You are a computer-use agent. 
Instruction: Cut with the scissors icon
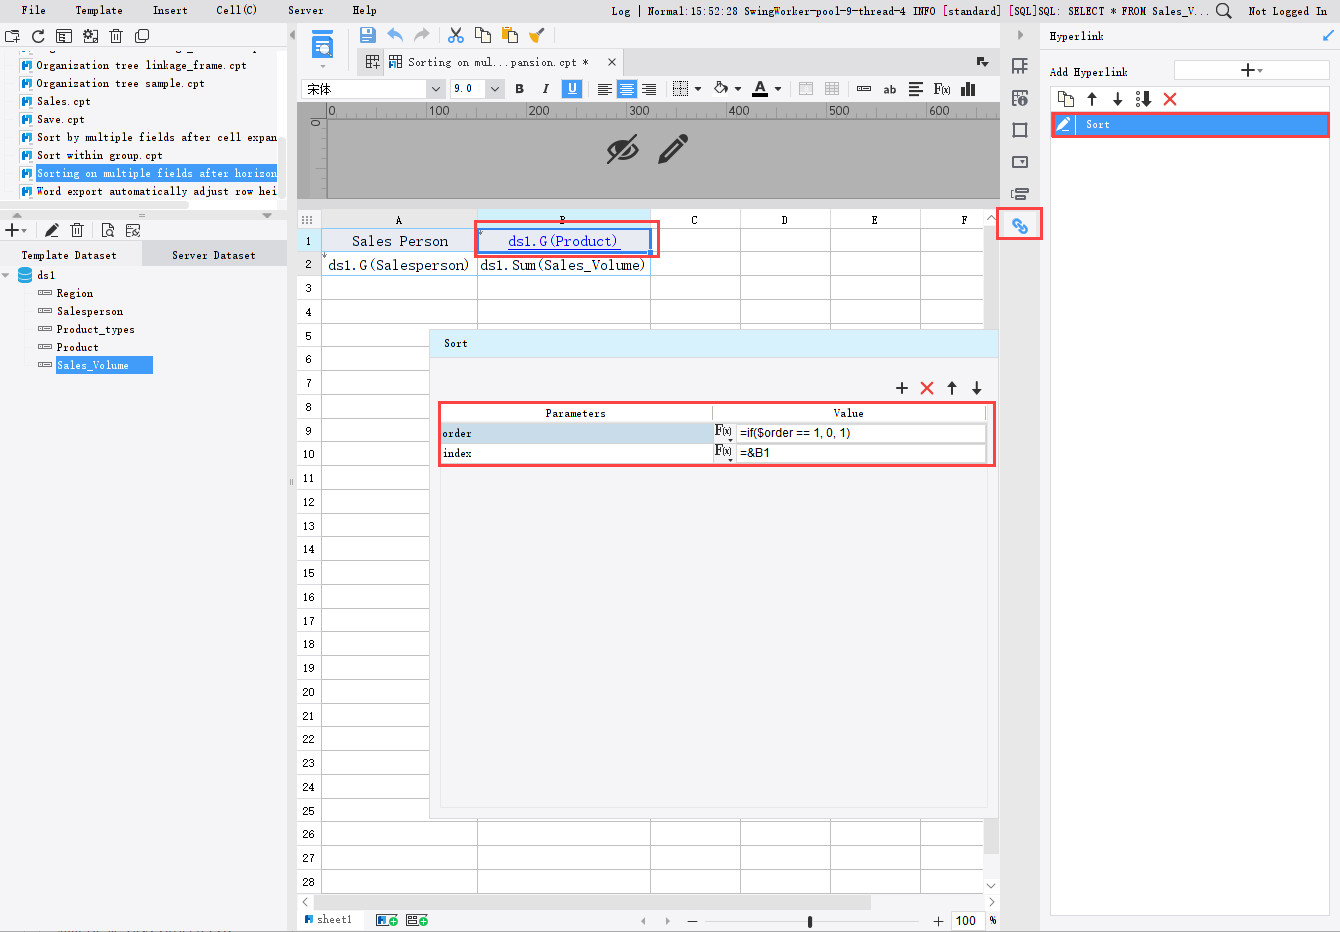tap(456, 35)
